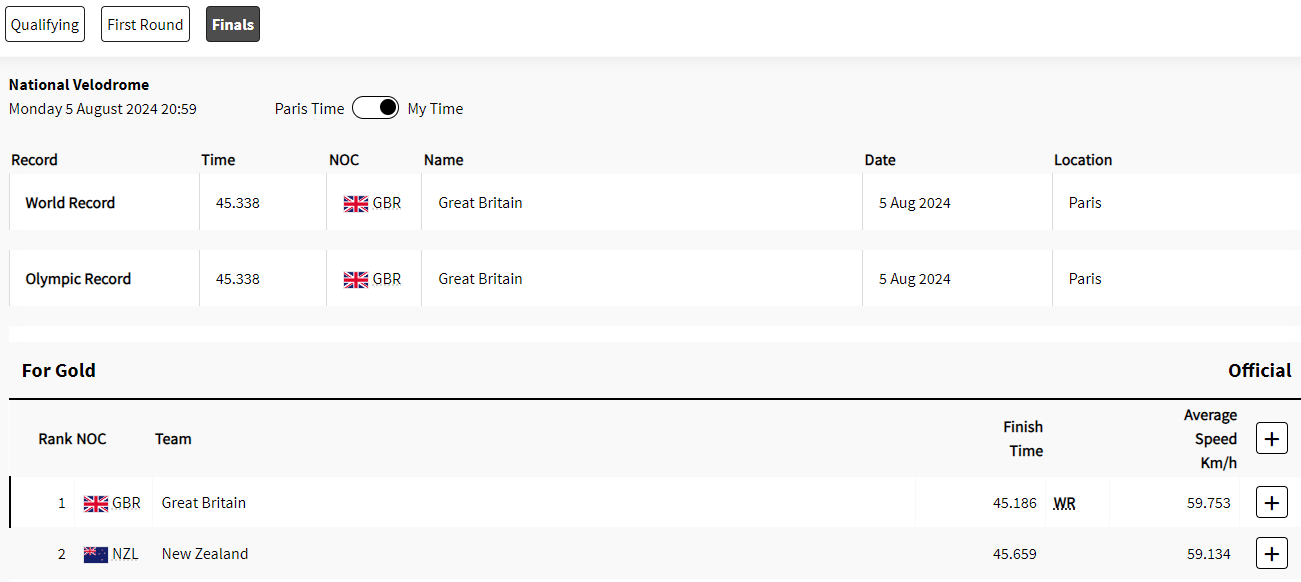Click the Average Speed column header
This screenshot has height=582, width=1301.
[1210, 438]
